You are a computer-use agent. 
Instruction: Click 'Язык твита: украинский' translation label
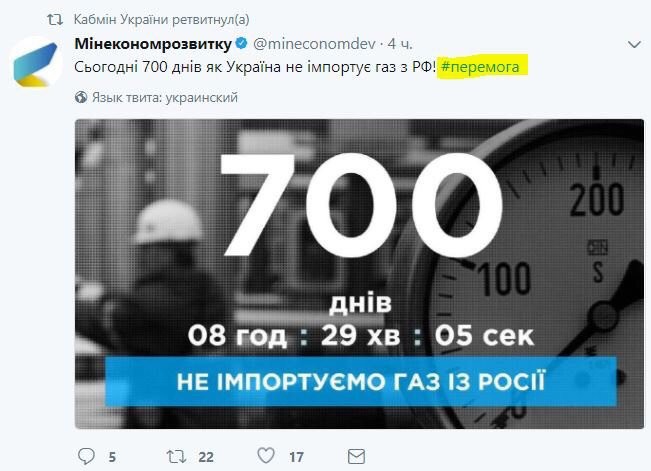[165, 97]
